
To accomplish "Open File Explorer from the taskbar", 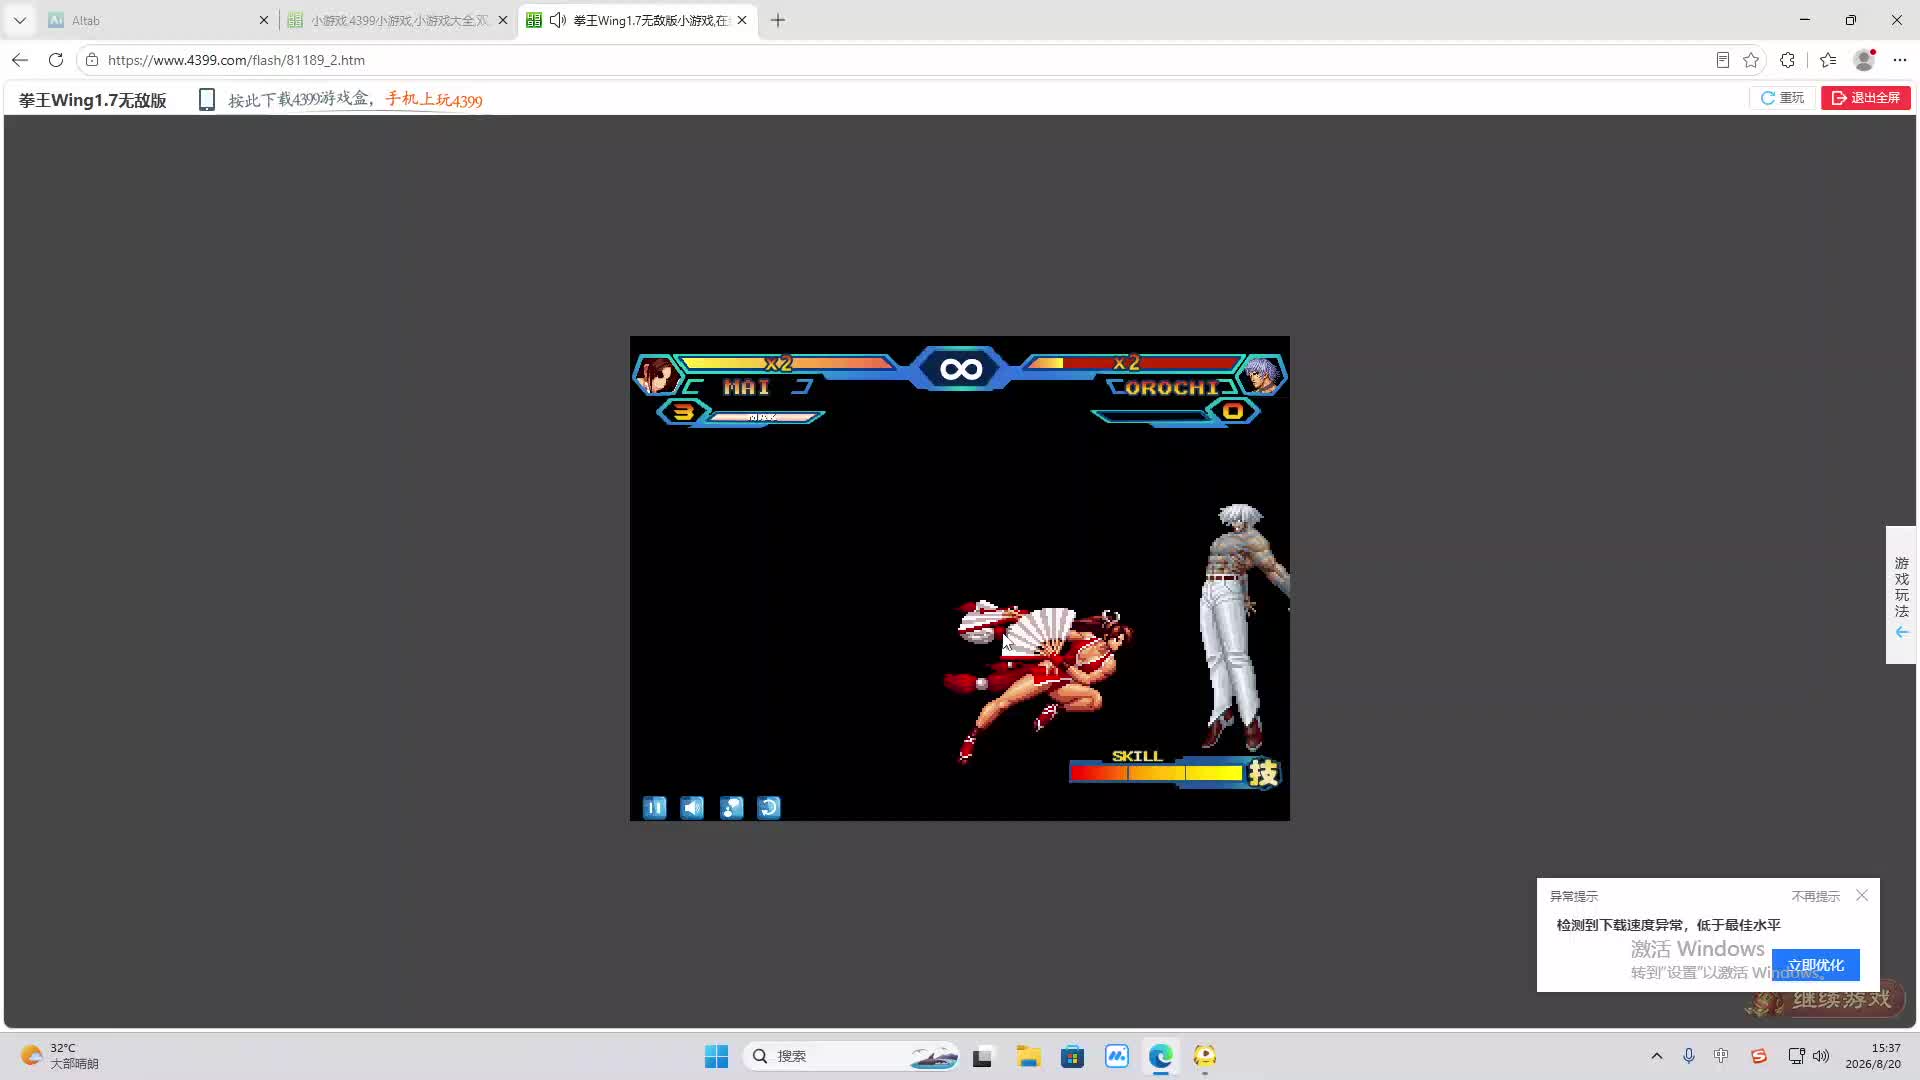I will click(1028, 1056).
